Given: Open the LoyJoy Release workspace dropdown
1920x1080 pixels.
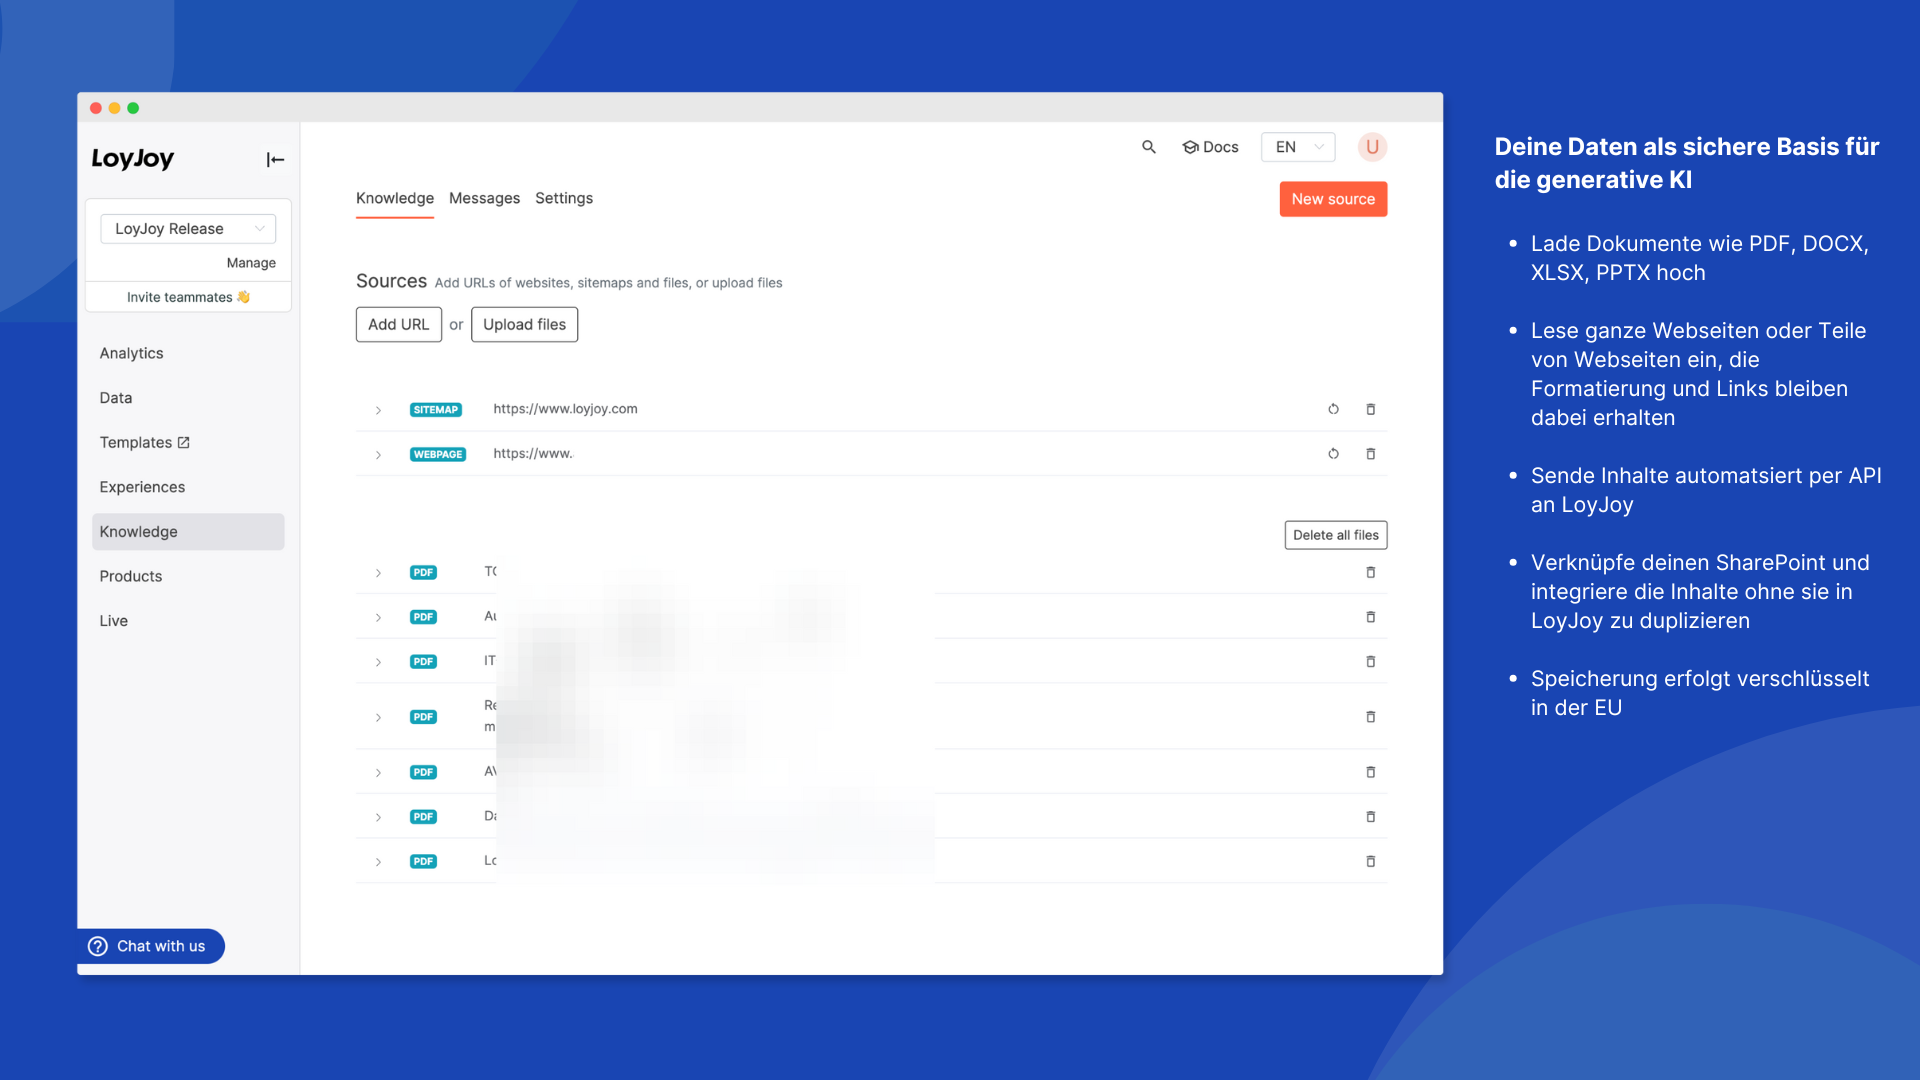Looking at the screenshot, I should (188, 229).
